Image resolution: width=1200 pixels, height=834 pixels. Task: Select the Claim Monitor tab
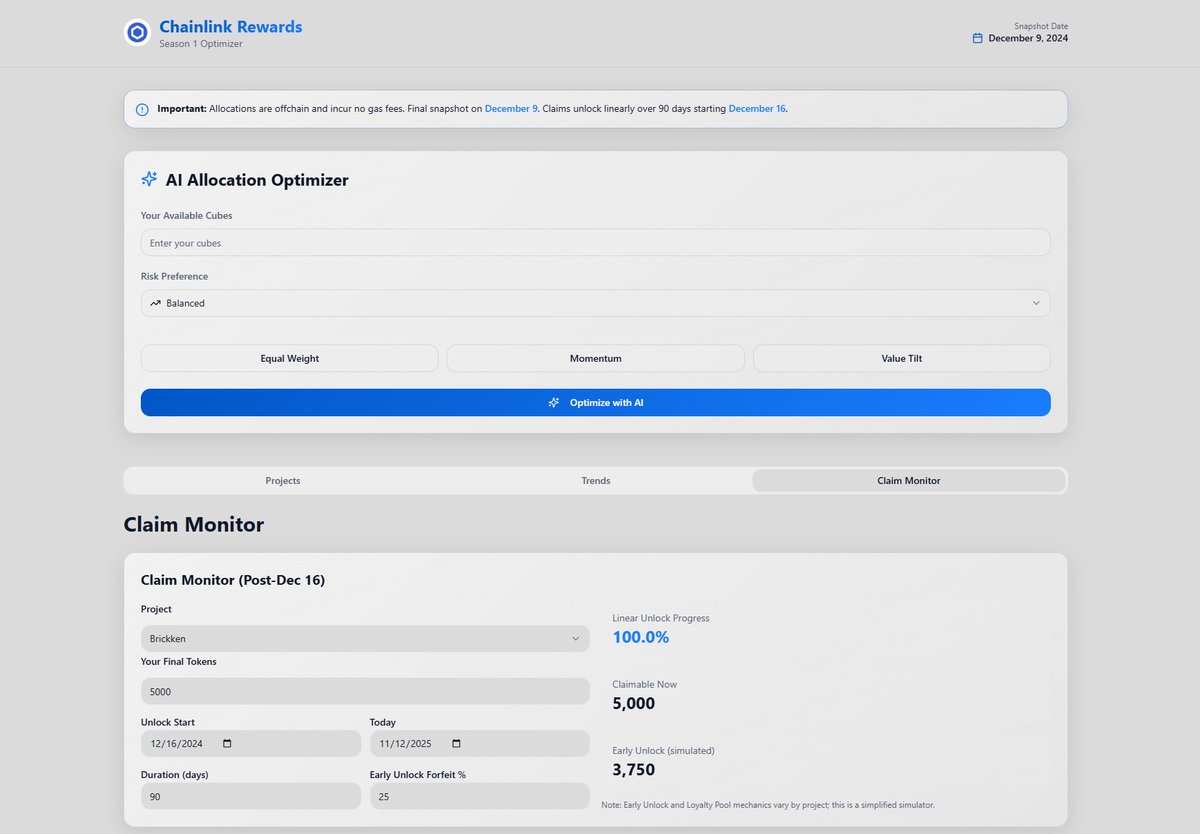coord(909,480)
